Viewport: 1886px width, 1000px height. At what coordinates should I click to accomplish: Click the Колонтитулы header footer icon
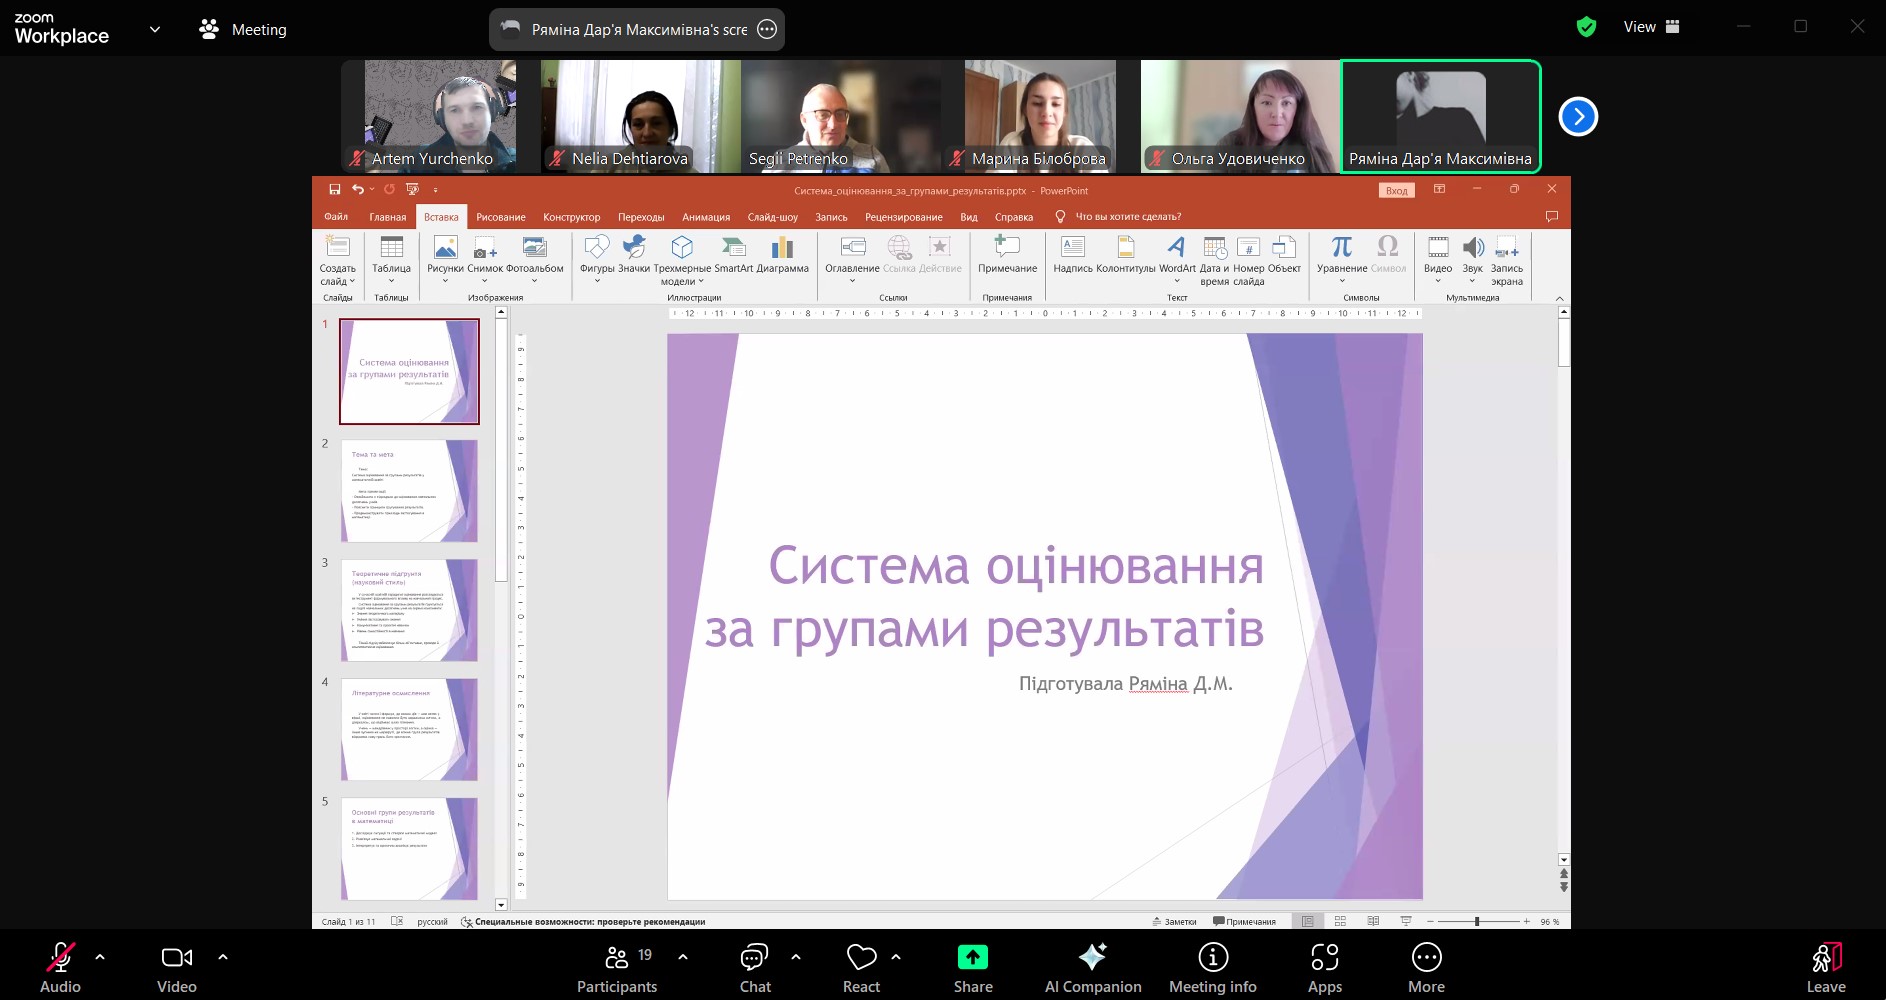(1126, 248)
